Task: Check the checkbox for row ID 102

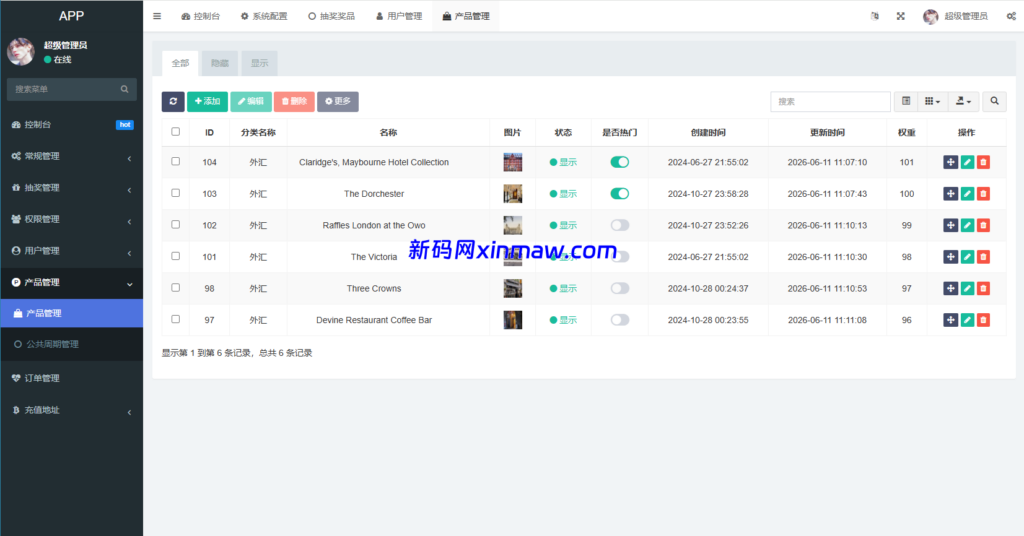Action: (176, 225)
